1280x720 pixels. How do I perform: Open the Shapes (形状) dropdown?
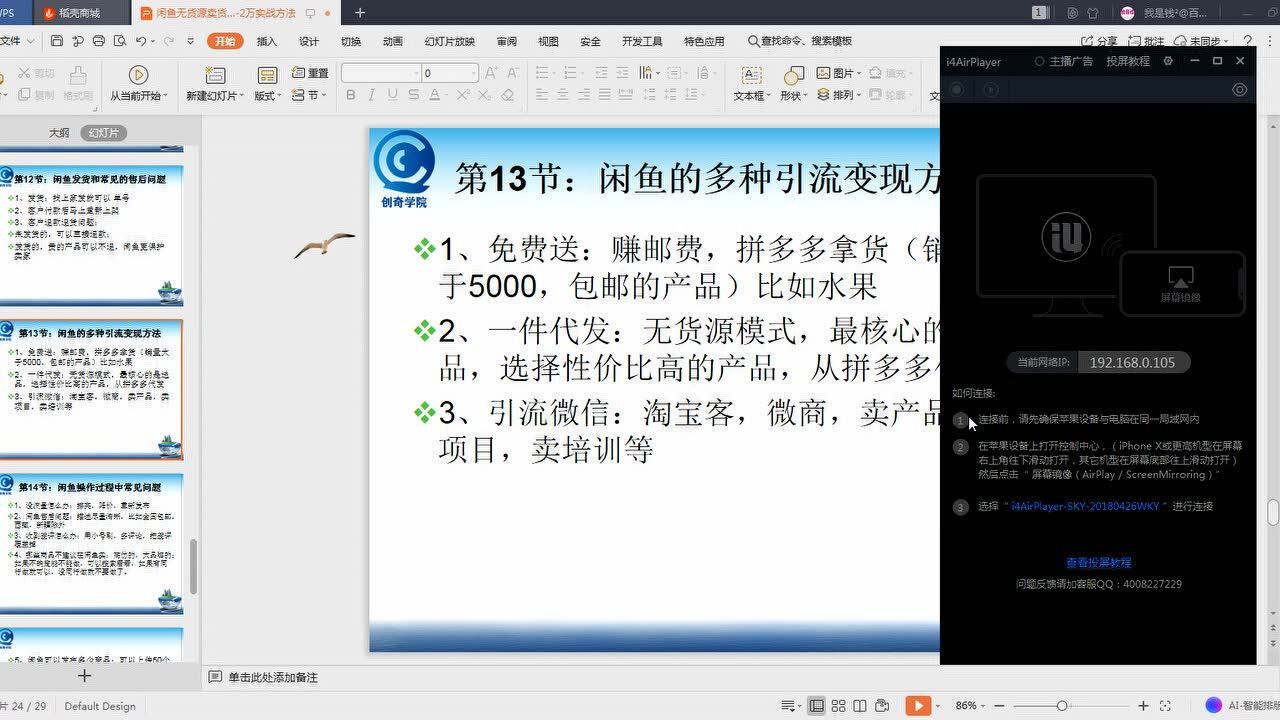click(x=793, y=96)
